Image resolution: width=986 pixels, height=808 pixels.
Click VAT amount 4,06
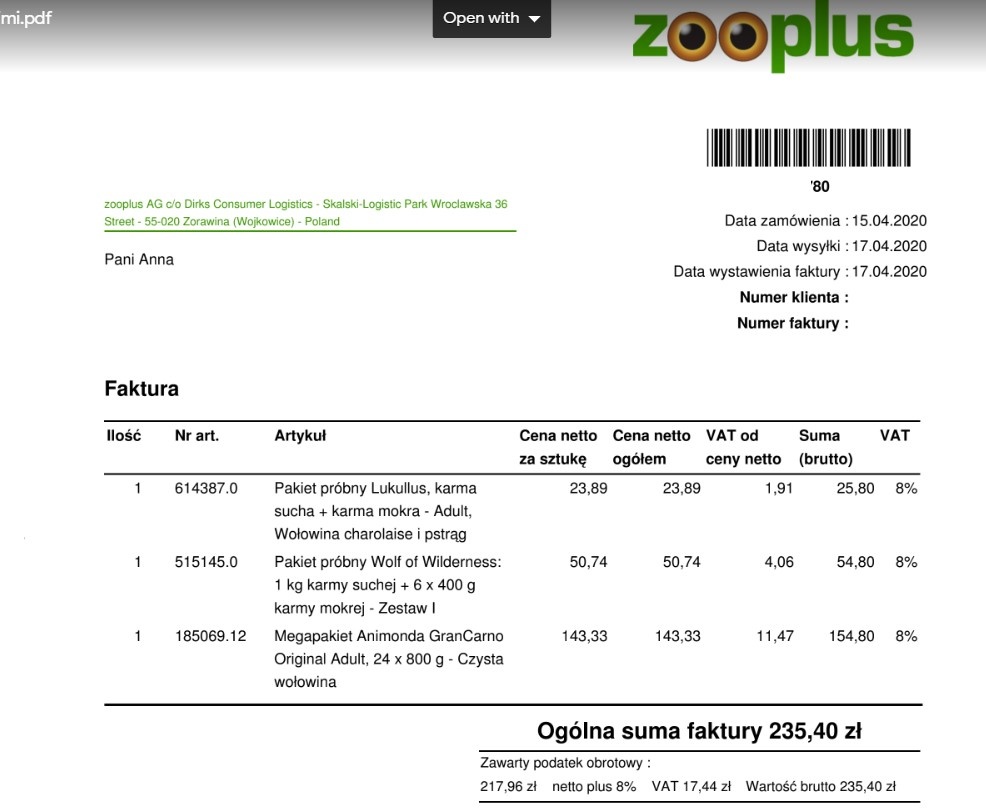tap(779, 562)
